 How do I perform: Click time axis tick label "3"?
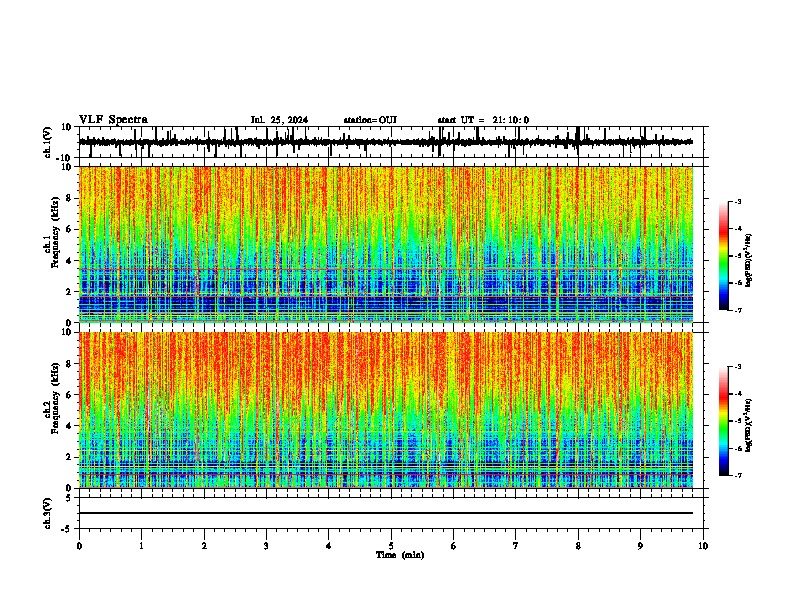[267, 546]
